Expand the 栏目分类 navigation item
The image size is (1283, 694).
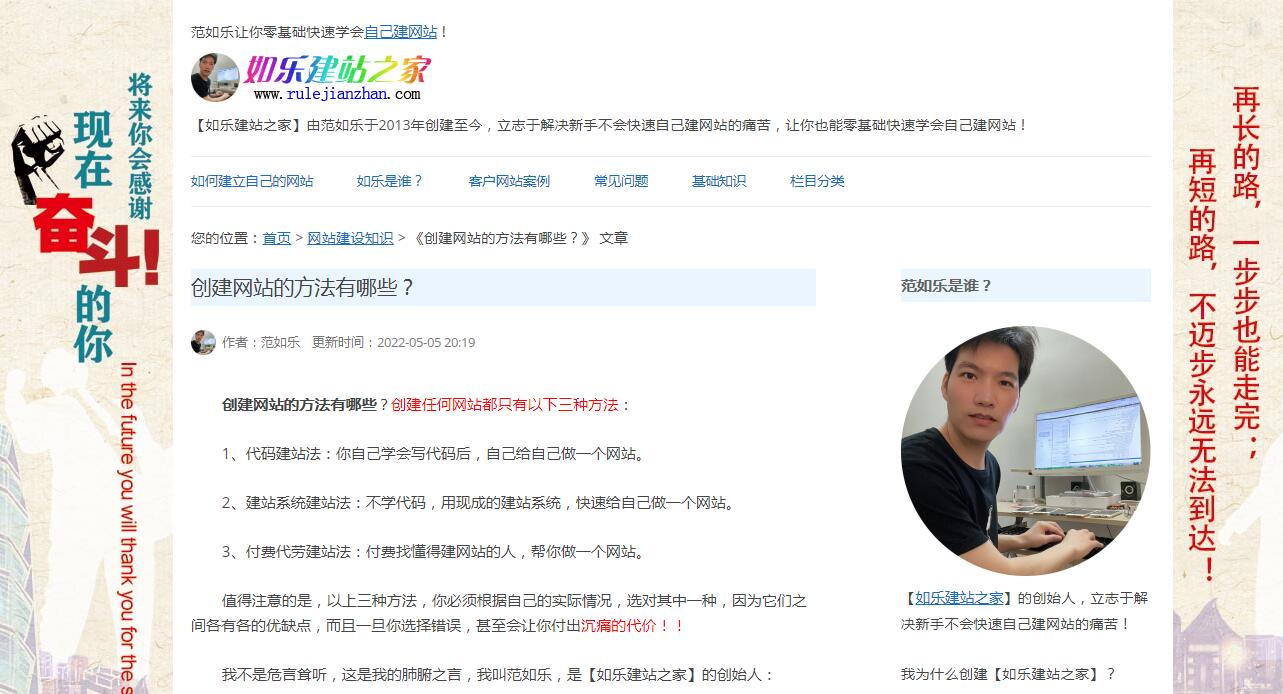(x=817, y=181)
